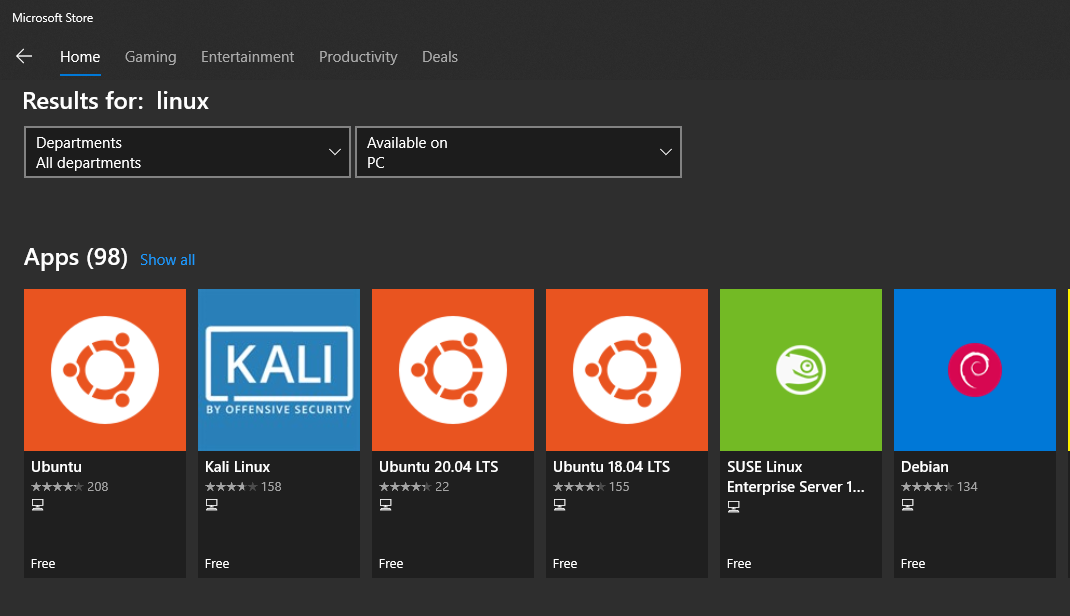Click the star rating for Ubuntu (208)
This screenshot has height=616, width=1070.
[x=57, y=486]
